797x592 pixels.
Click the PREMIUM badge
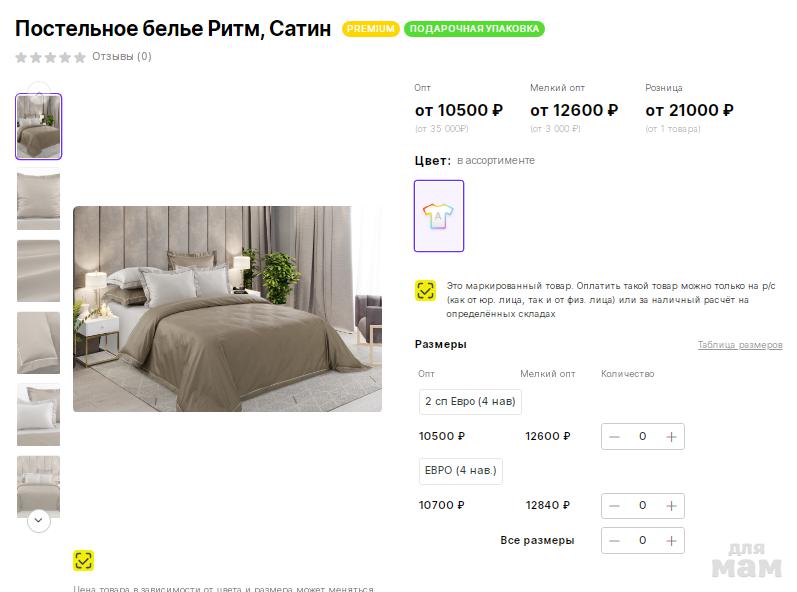pos(371,29)
